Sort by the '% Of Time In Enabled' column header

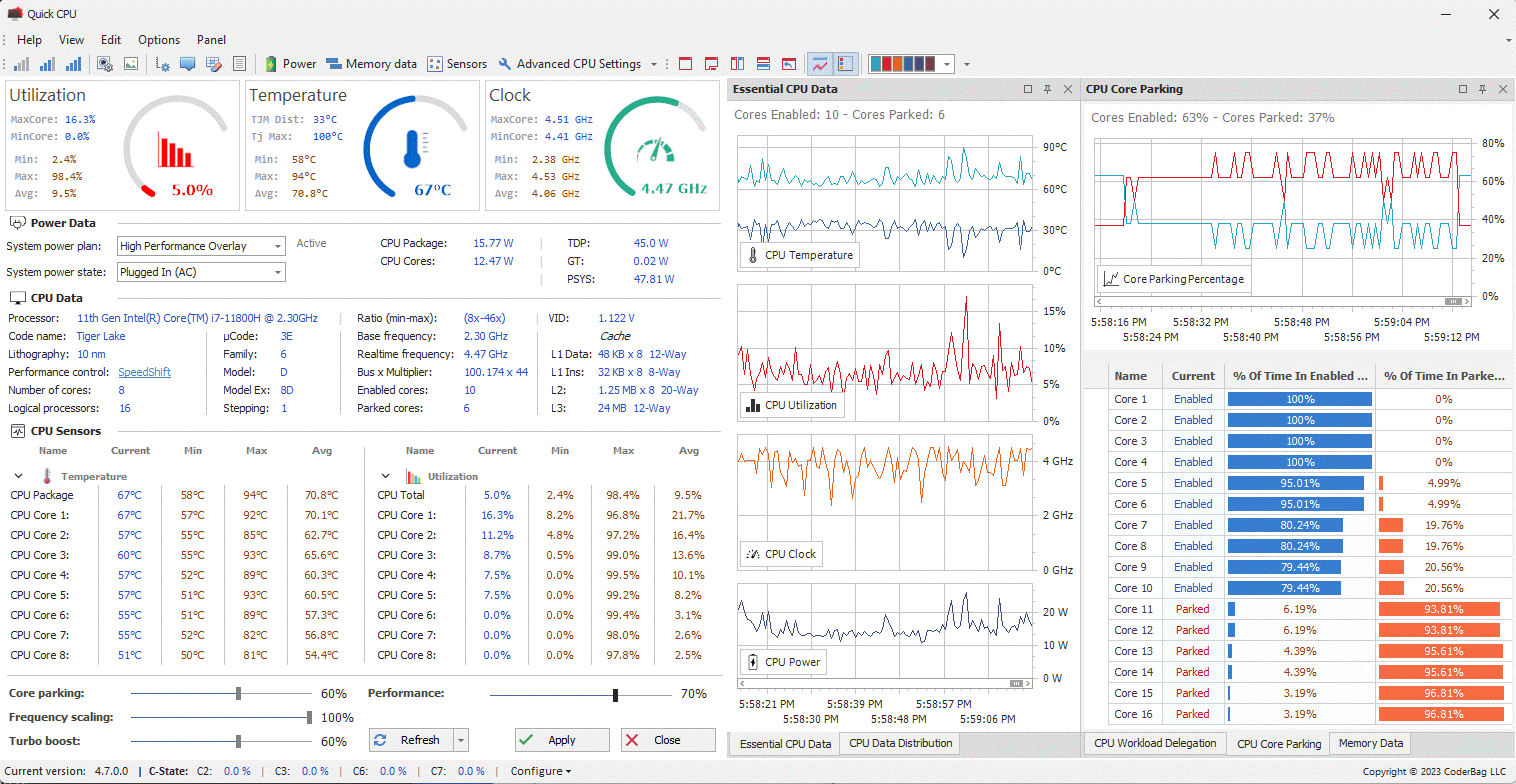click(x=1299, y=376)
